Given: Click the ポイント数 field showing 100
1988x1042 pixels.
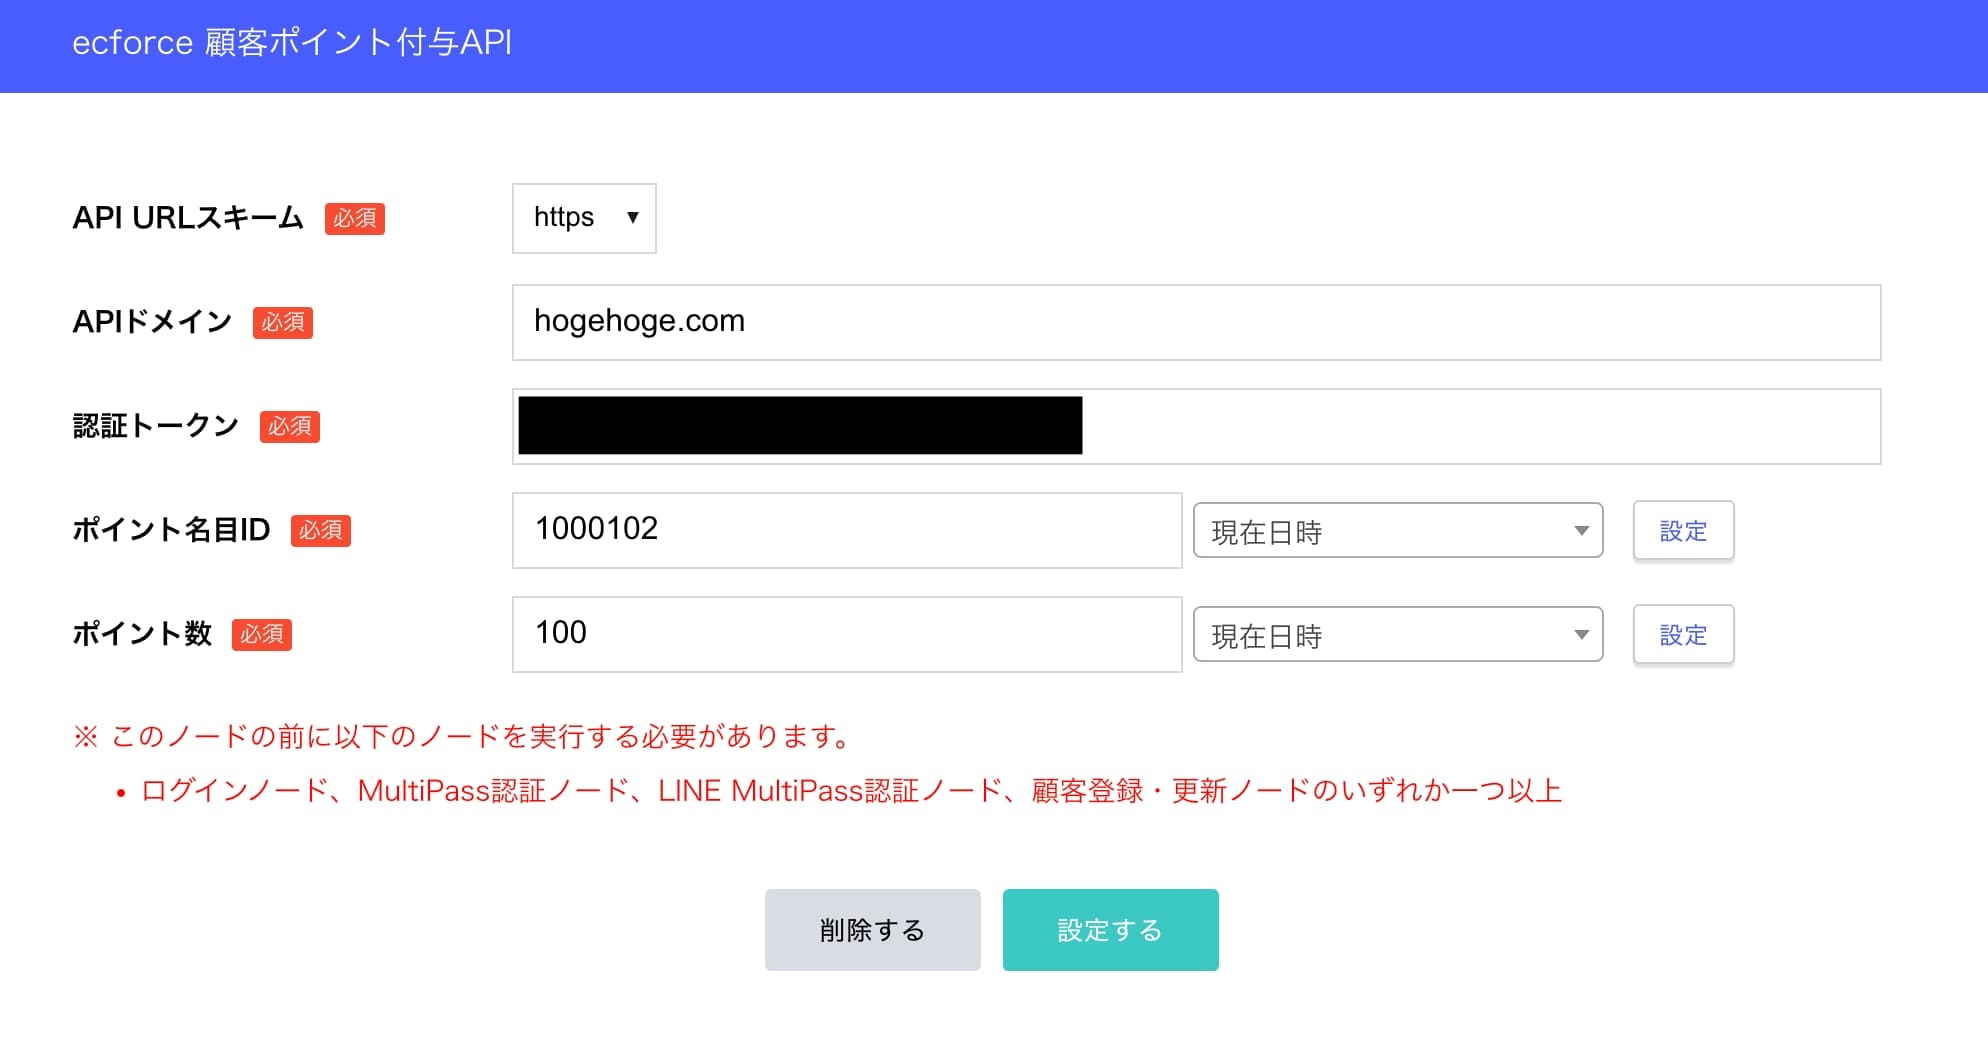Looking at the screenshot, I should pos(847,634).
